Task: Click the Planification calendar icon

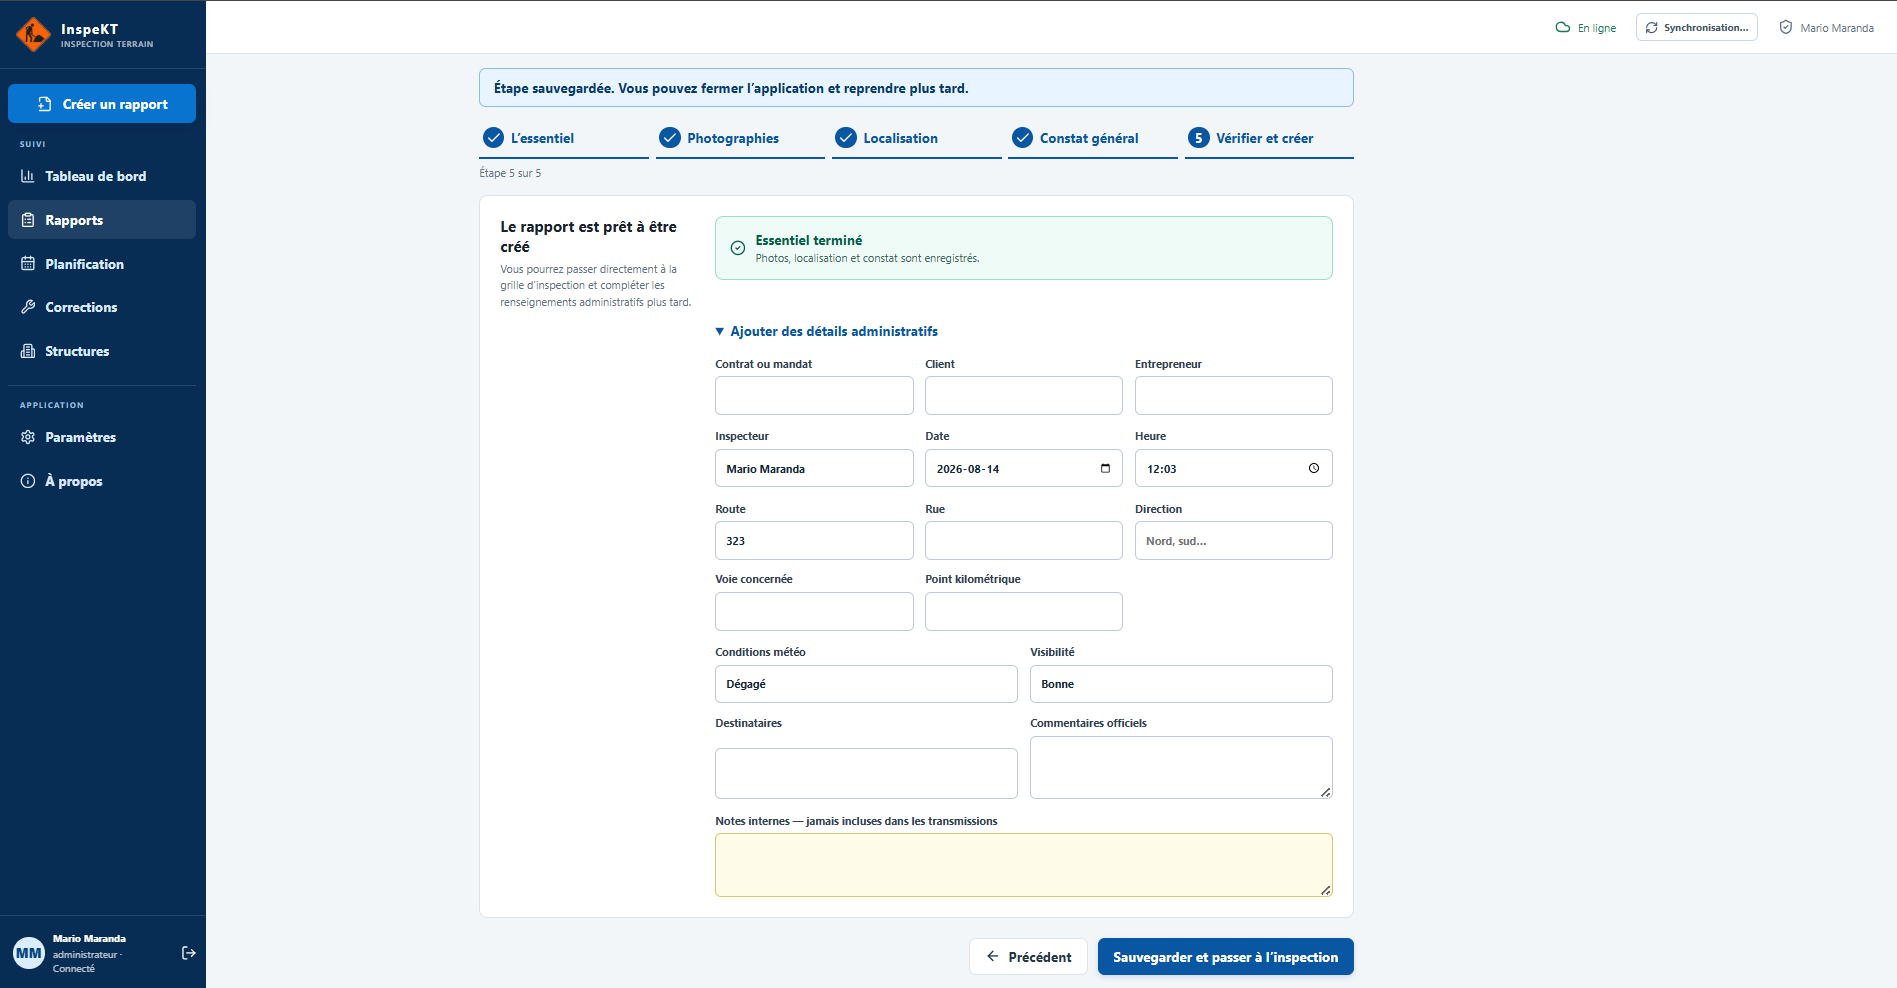Action: 28,264
